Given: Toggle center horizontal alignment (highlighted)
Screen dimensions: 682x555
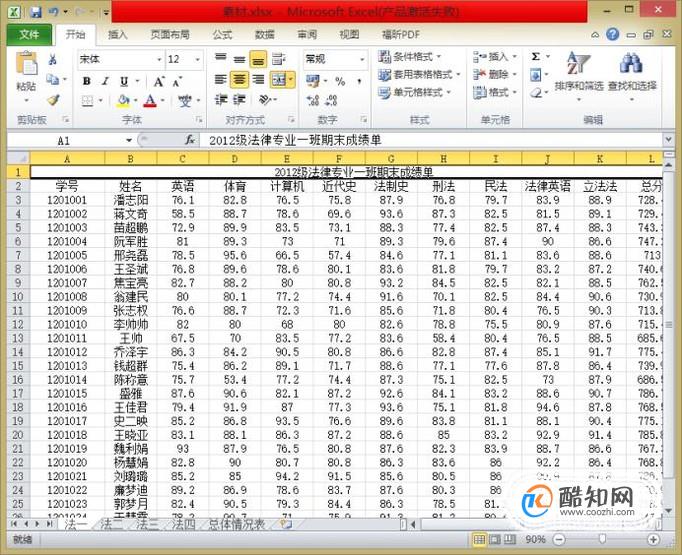Looking at the screenshot, I should pos(239,80).
